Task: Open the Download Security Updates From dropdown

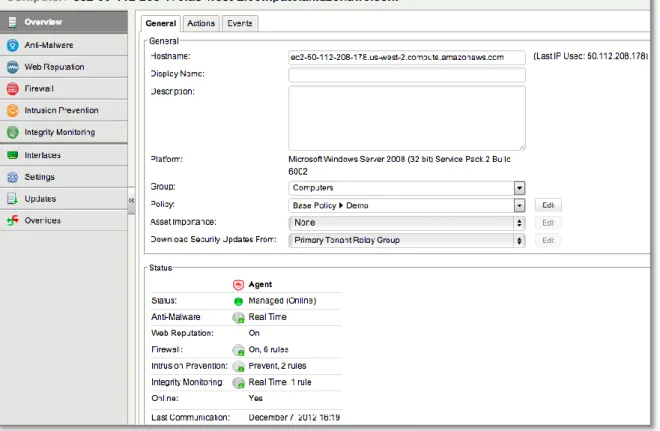Action: [x=407, y=240]
